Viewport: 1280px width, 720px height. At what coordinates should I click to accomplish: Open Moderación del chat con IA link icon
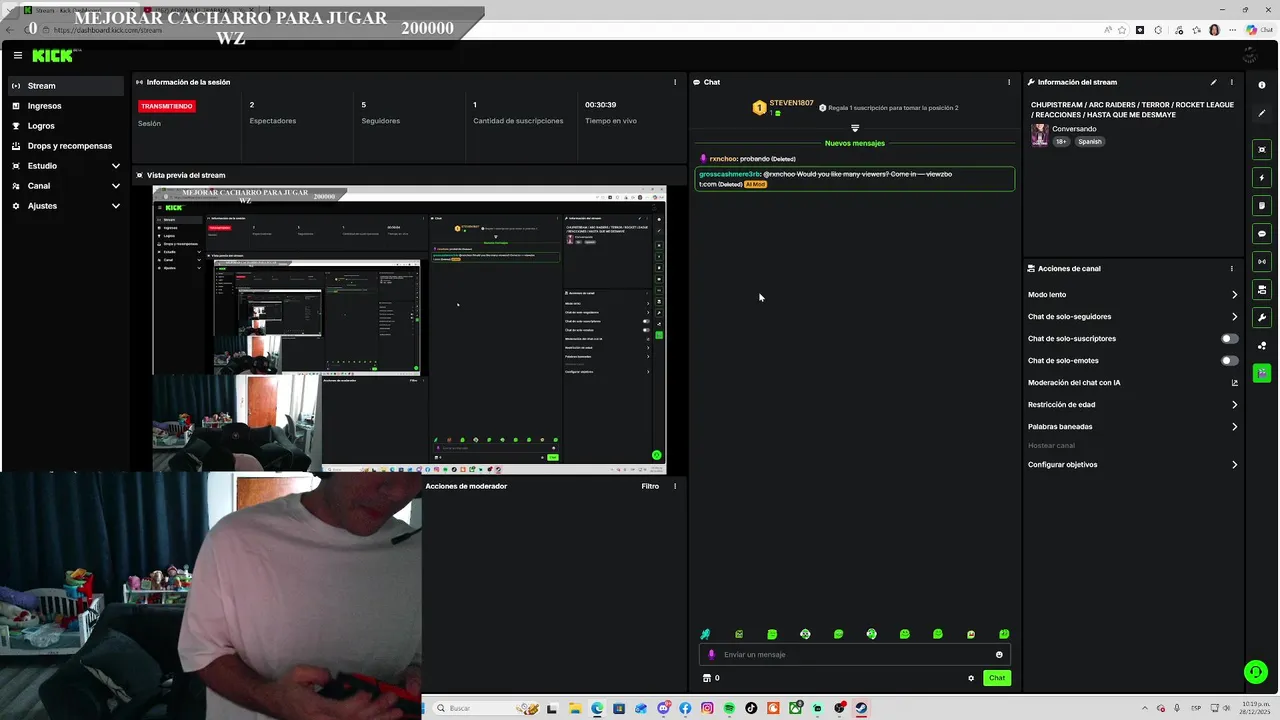tap(1234, 383)
